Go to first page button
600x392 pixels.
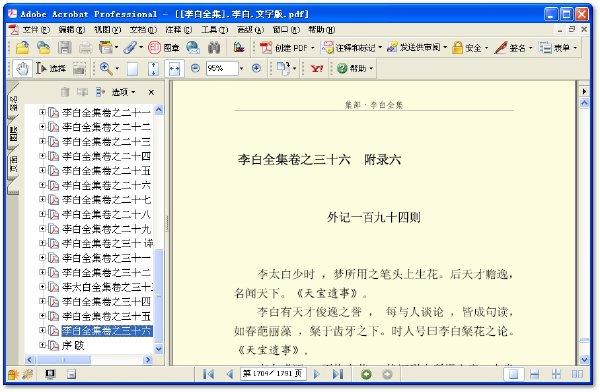tap(209, 374)
